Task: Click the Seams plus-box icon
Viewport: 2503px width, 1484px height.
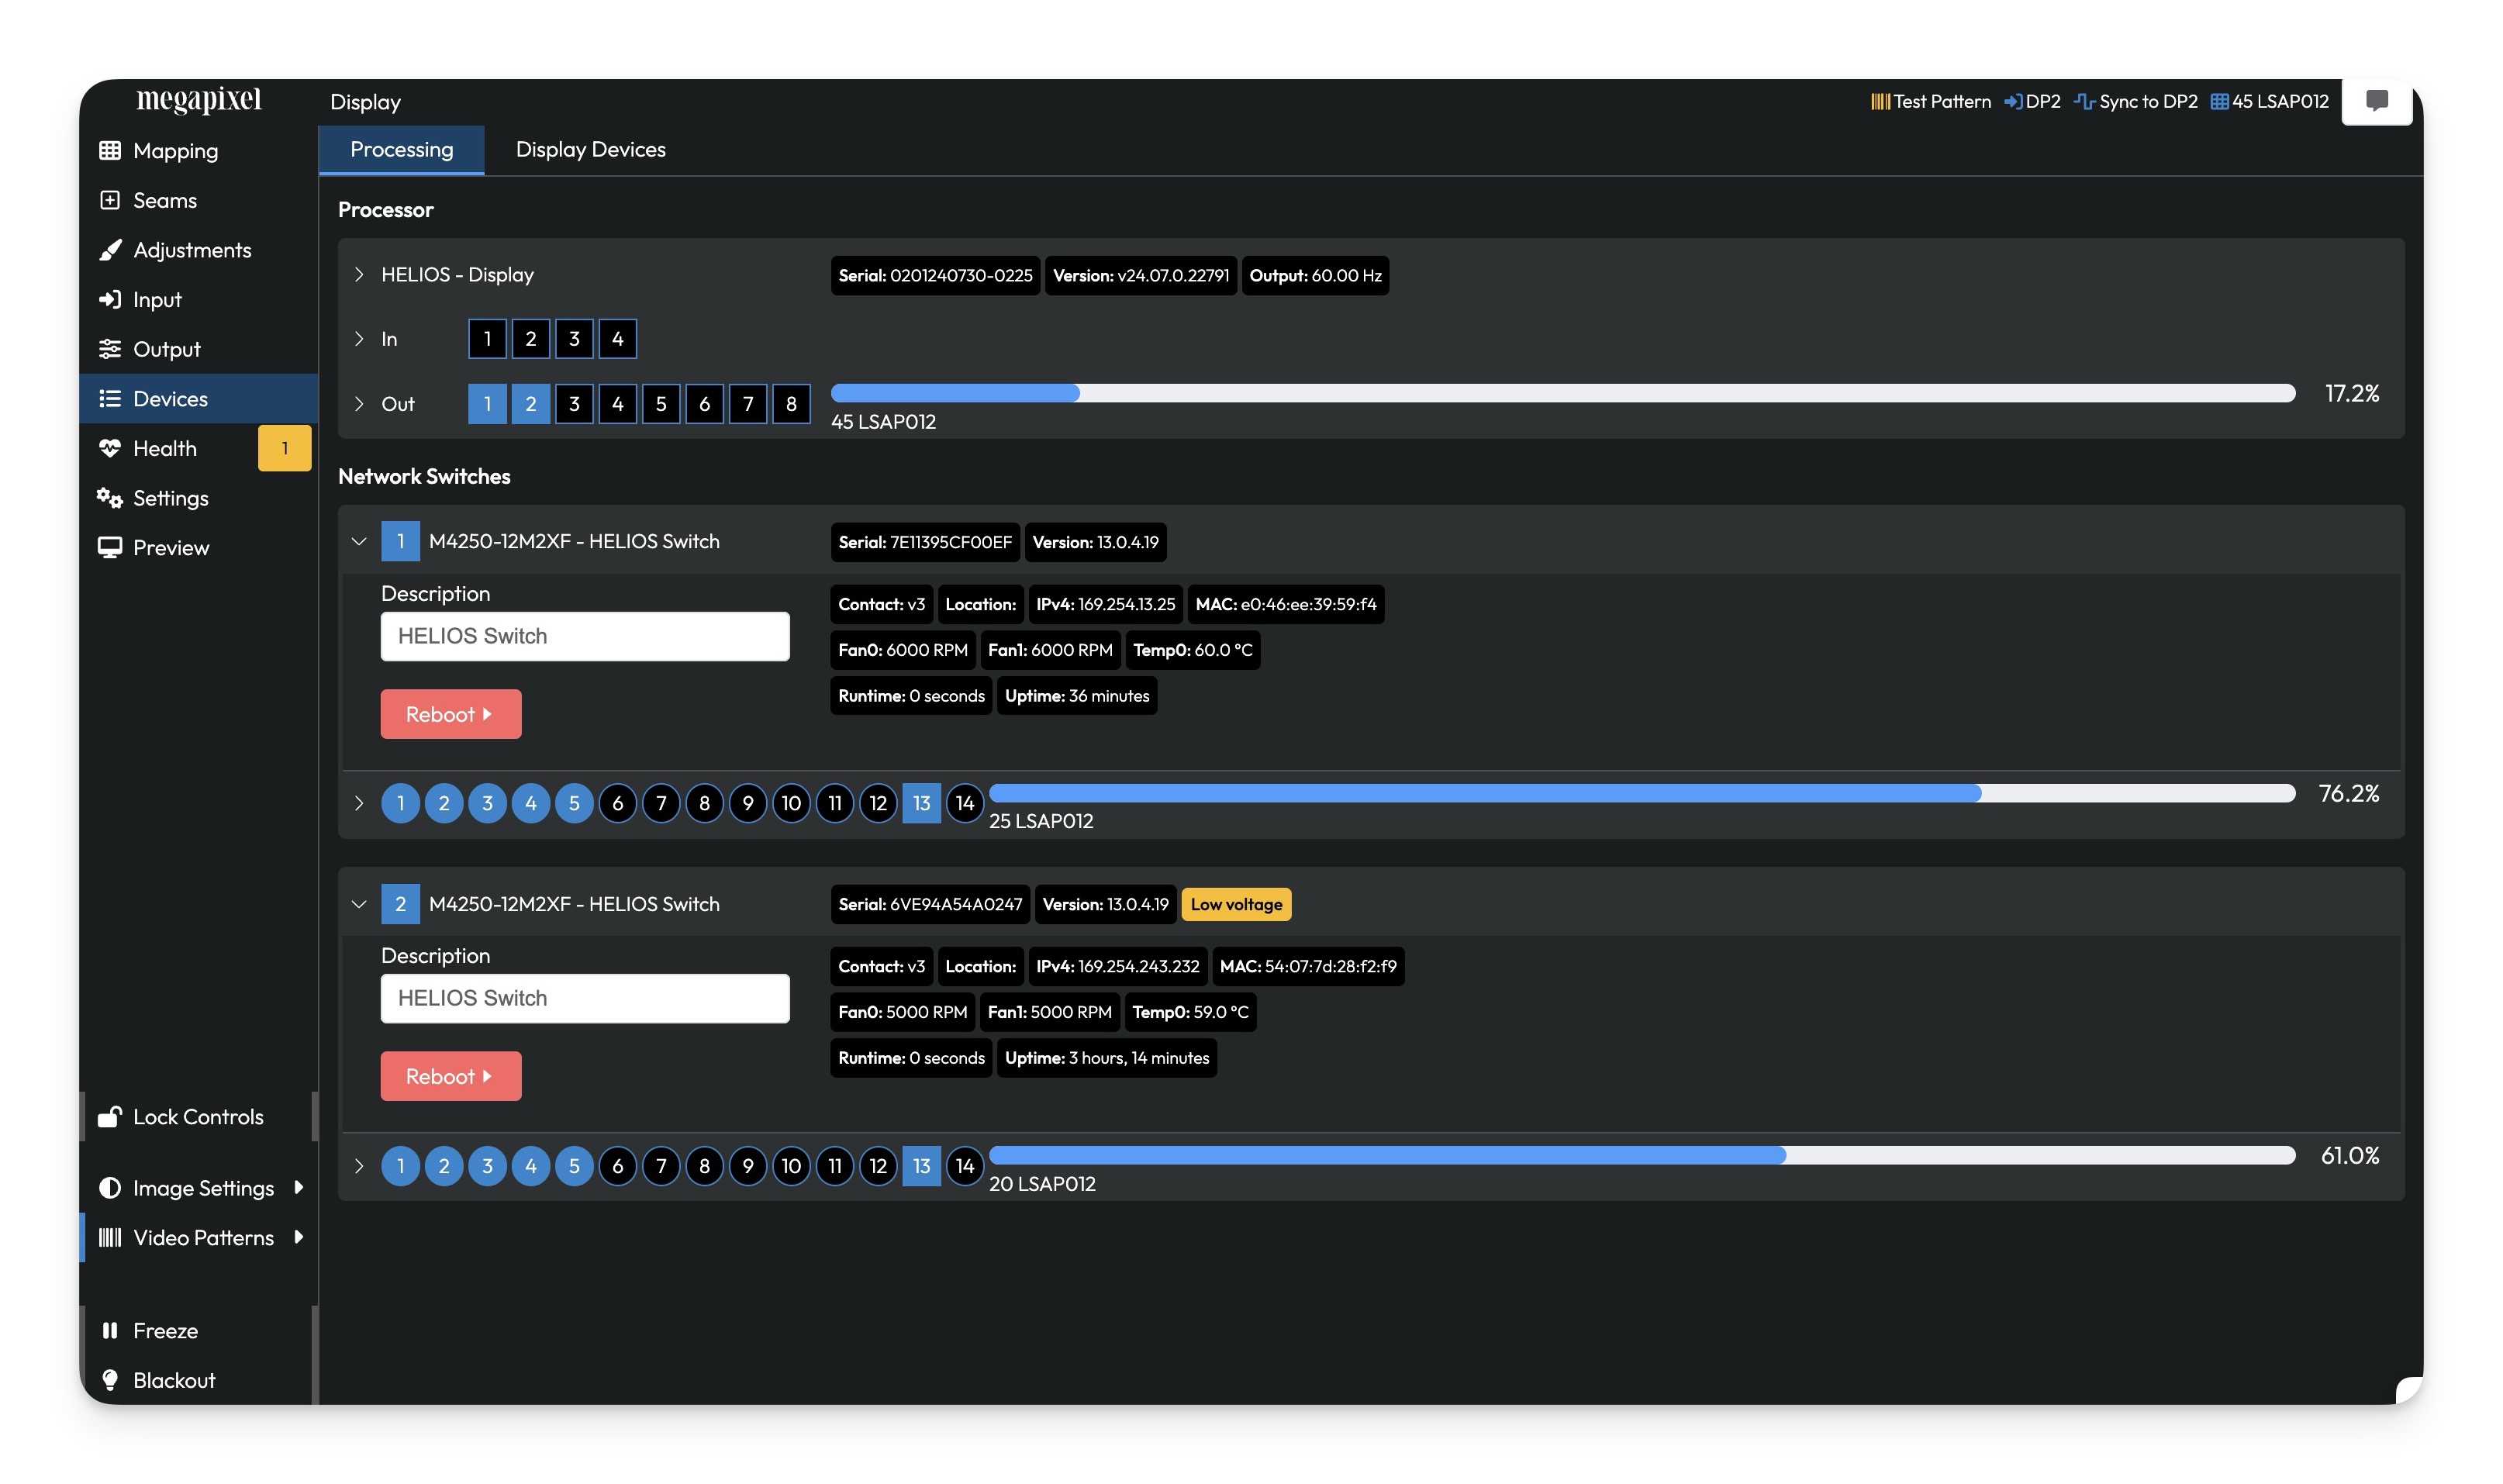Action: click(x=110, y=200)
